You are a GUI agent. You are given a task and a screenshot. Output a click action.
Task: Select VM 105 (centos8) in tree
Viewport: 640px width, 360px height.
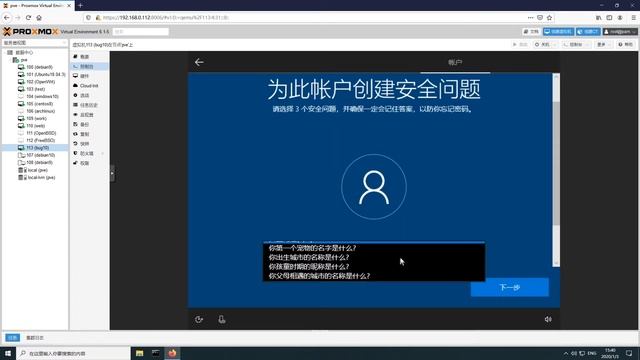coord(39,104)
